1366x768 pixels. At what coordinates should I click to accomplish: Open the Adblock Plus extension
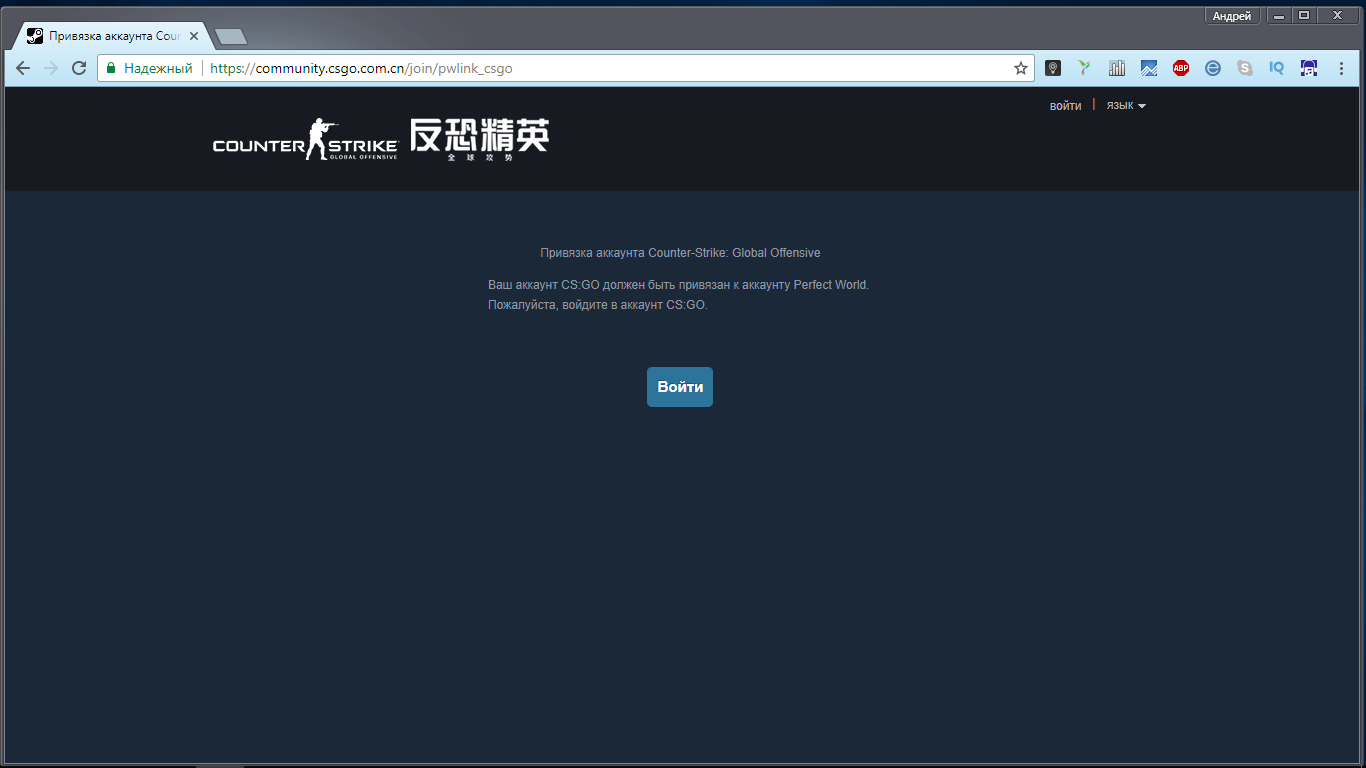pos(1181,68)
